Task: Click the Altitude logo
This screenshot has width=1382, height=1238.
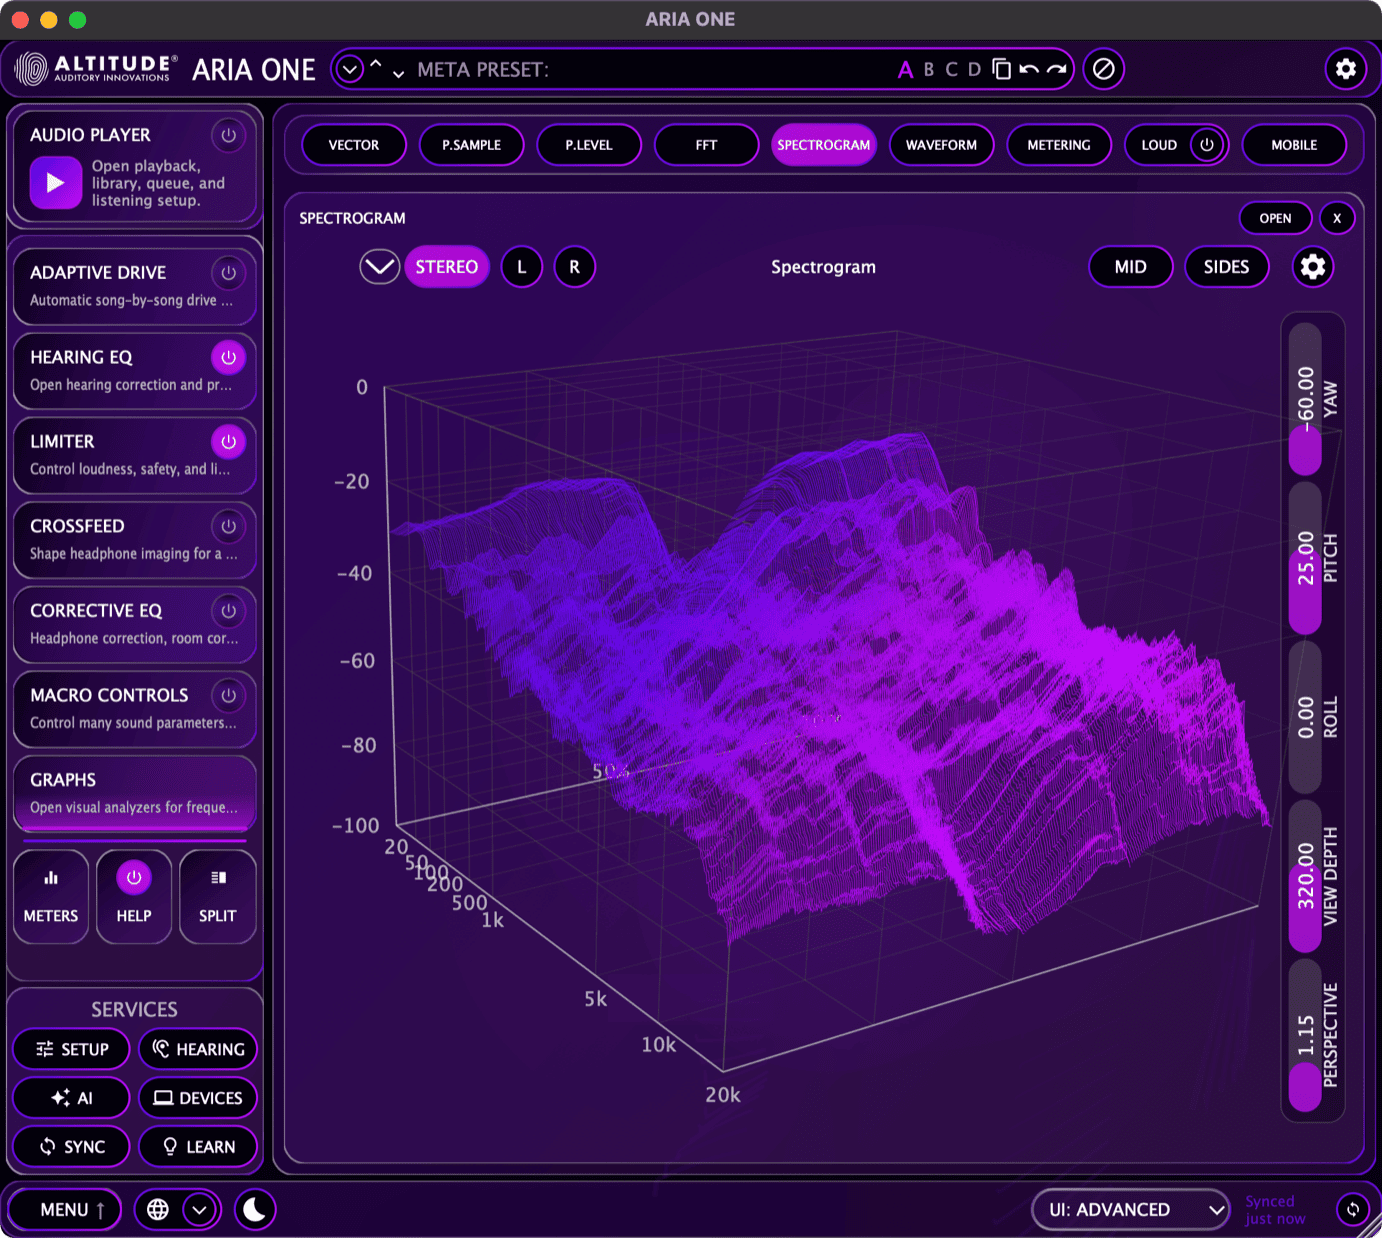Action: pyautogui.click(x=96, y=69)
